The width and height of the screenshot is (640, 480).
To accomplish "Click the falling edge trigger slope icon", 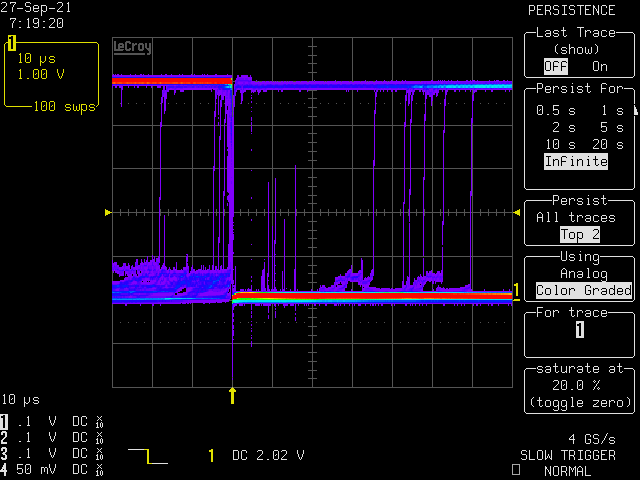I will pos(148,456).
